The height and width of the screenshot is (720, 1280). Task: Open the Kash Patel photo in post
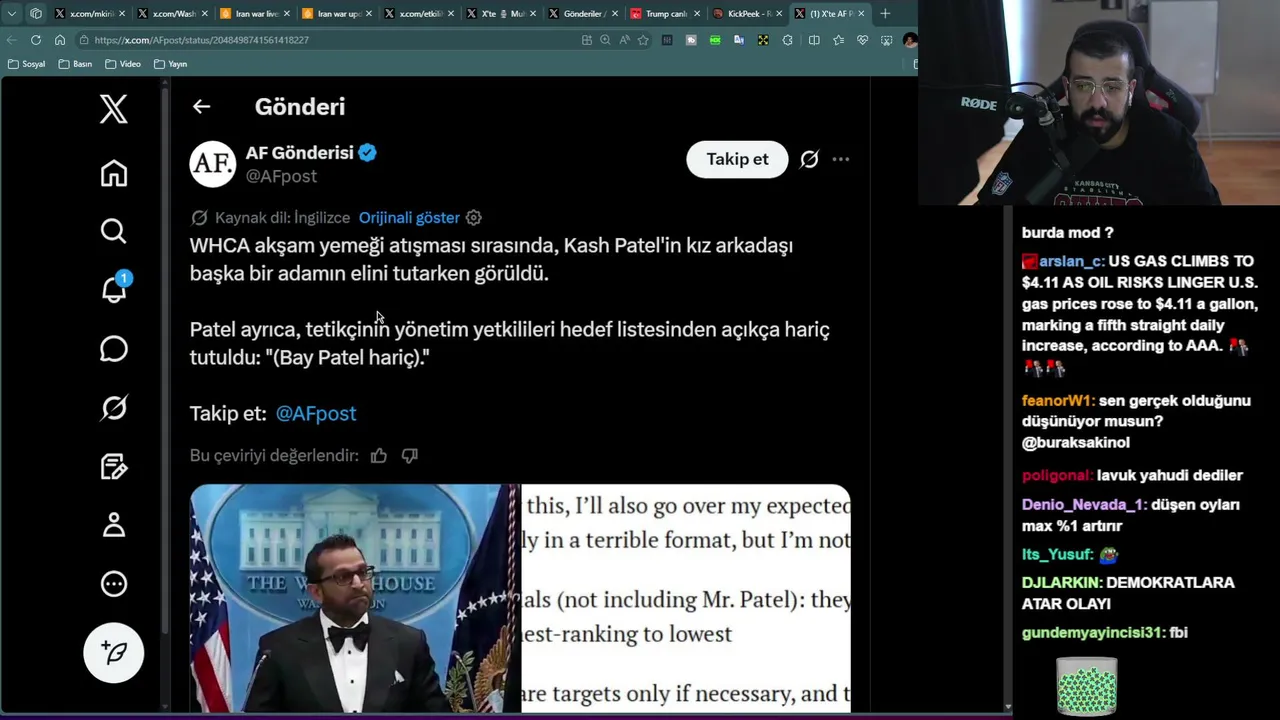click(x=355, y=598)
